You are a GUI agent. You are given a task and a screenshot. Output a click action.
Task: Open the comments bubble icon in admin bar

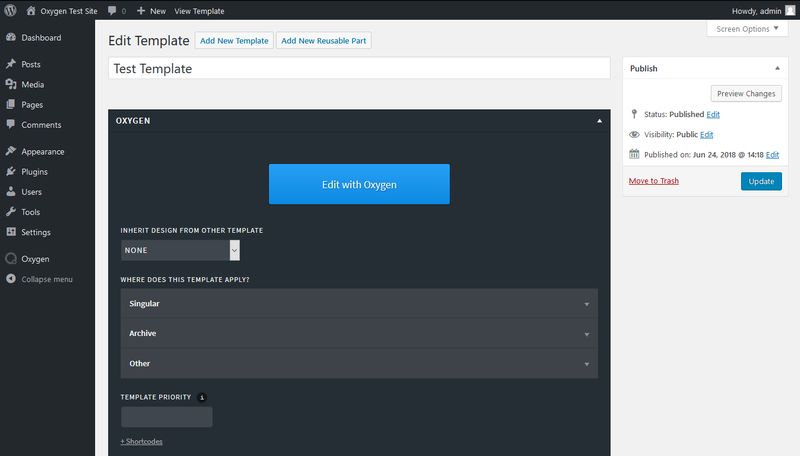coord(112,10)
